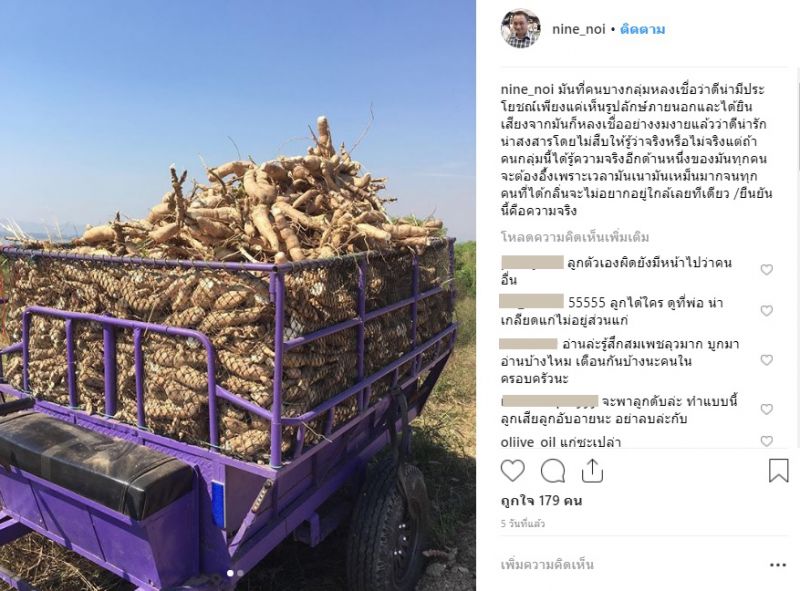Save the post with the bookmark icon

coord(779,471)
